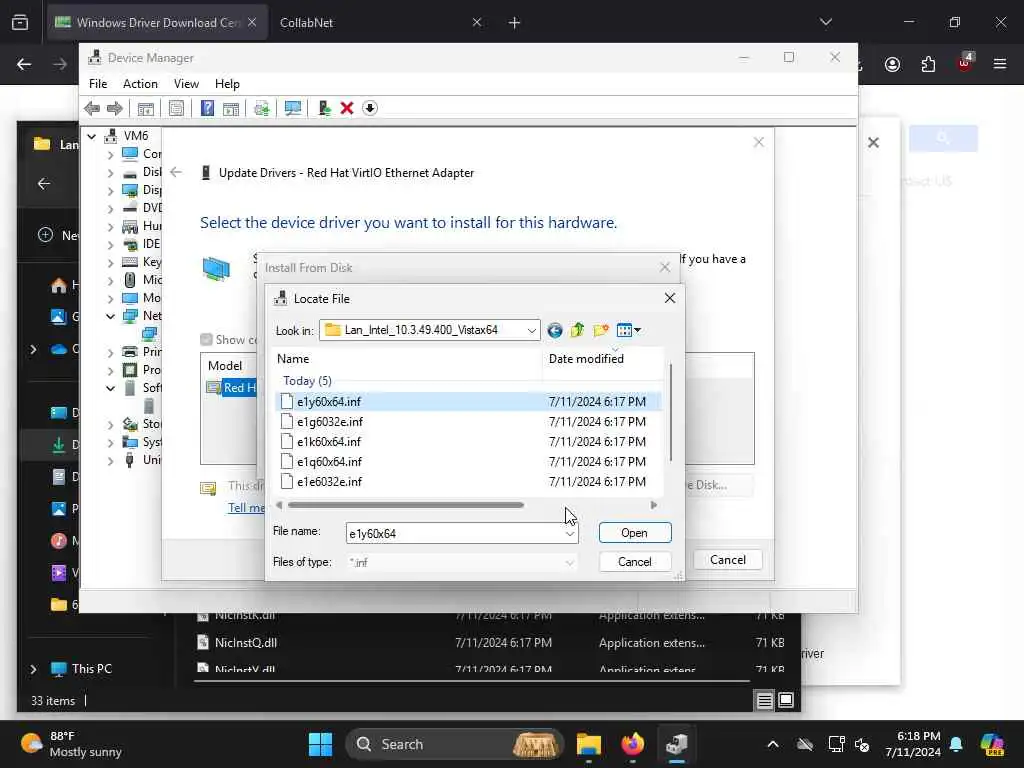Create new folder in Locate File dialog
Viewport: 1024px width, 768px height.
tap(600, 330)
